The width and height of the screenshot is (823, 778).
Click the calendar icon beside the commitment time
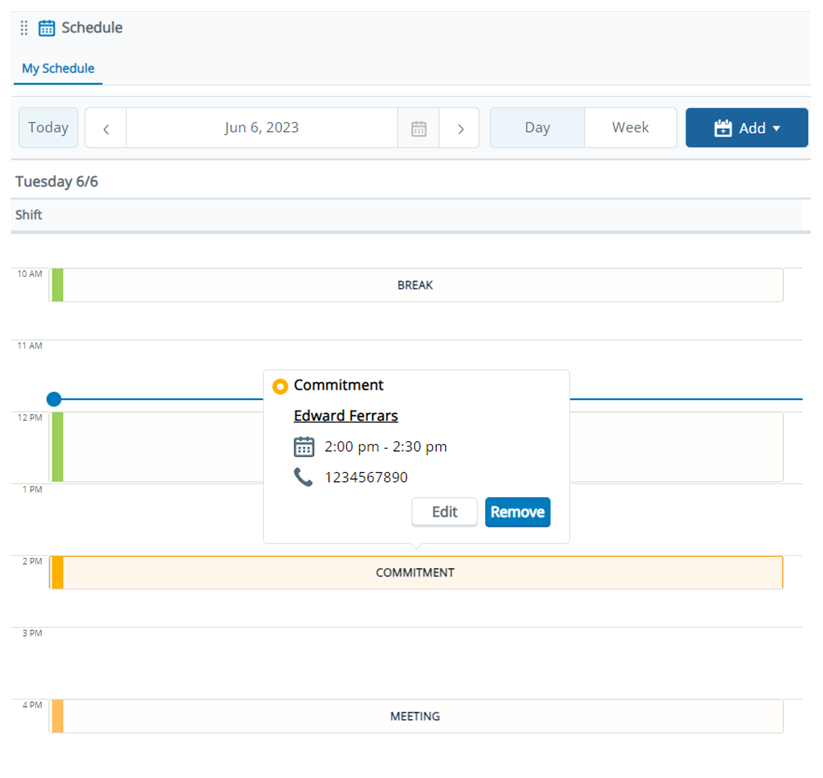(x=303, y=446)
